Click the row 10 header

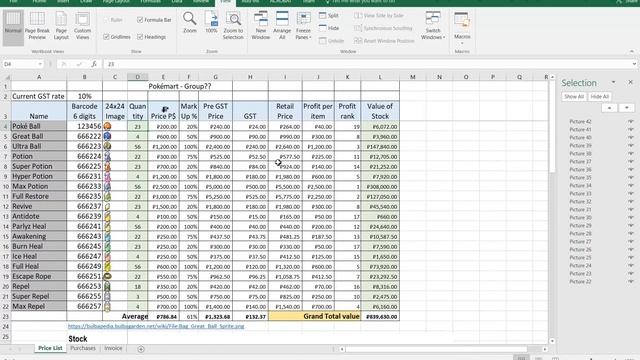pyautogui.click(x=6, y=187)
